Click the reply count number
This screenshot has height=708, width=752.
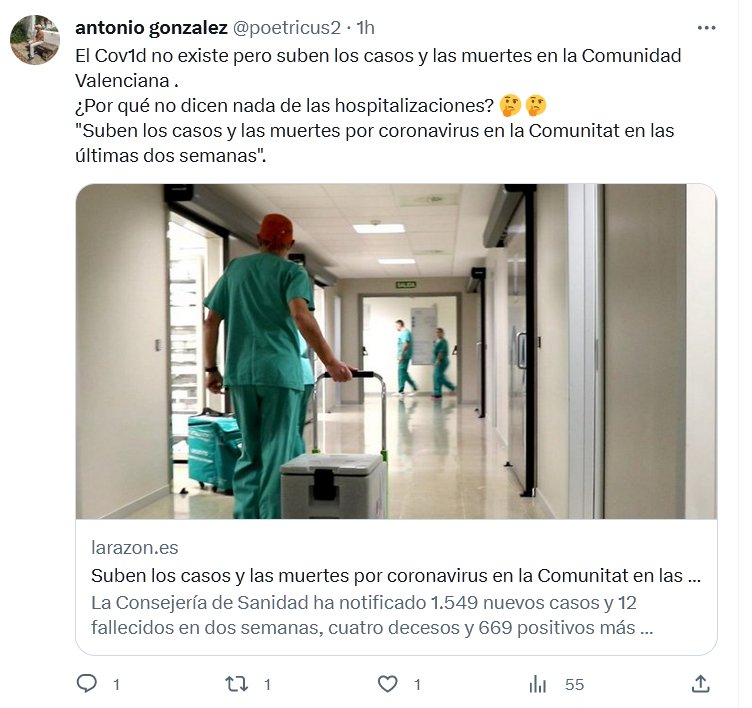click(116, 684)
